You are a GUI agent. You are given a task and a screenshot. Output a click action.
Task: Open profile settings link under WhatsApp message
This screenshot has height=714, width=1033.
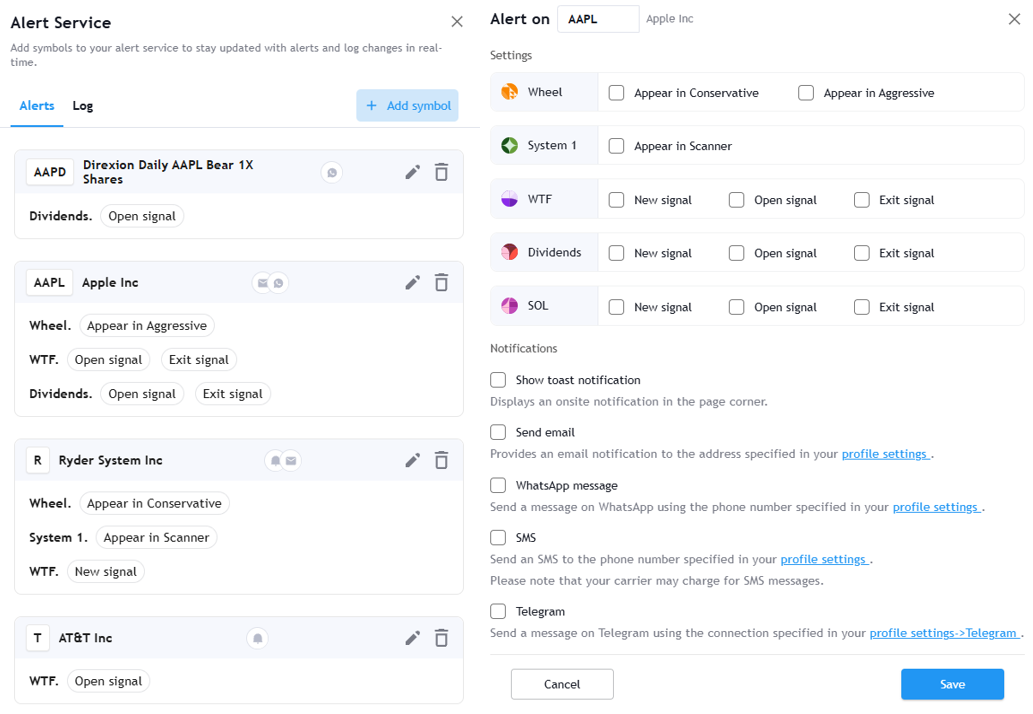pos(937,507)
